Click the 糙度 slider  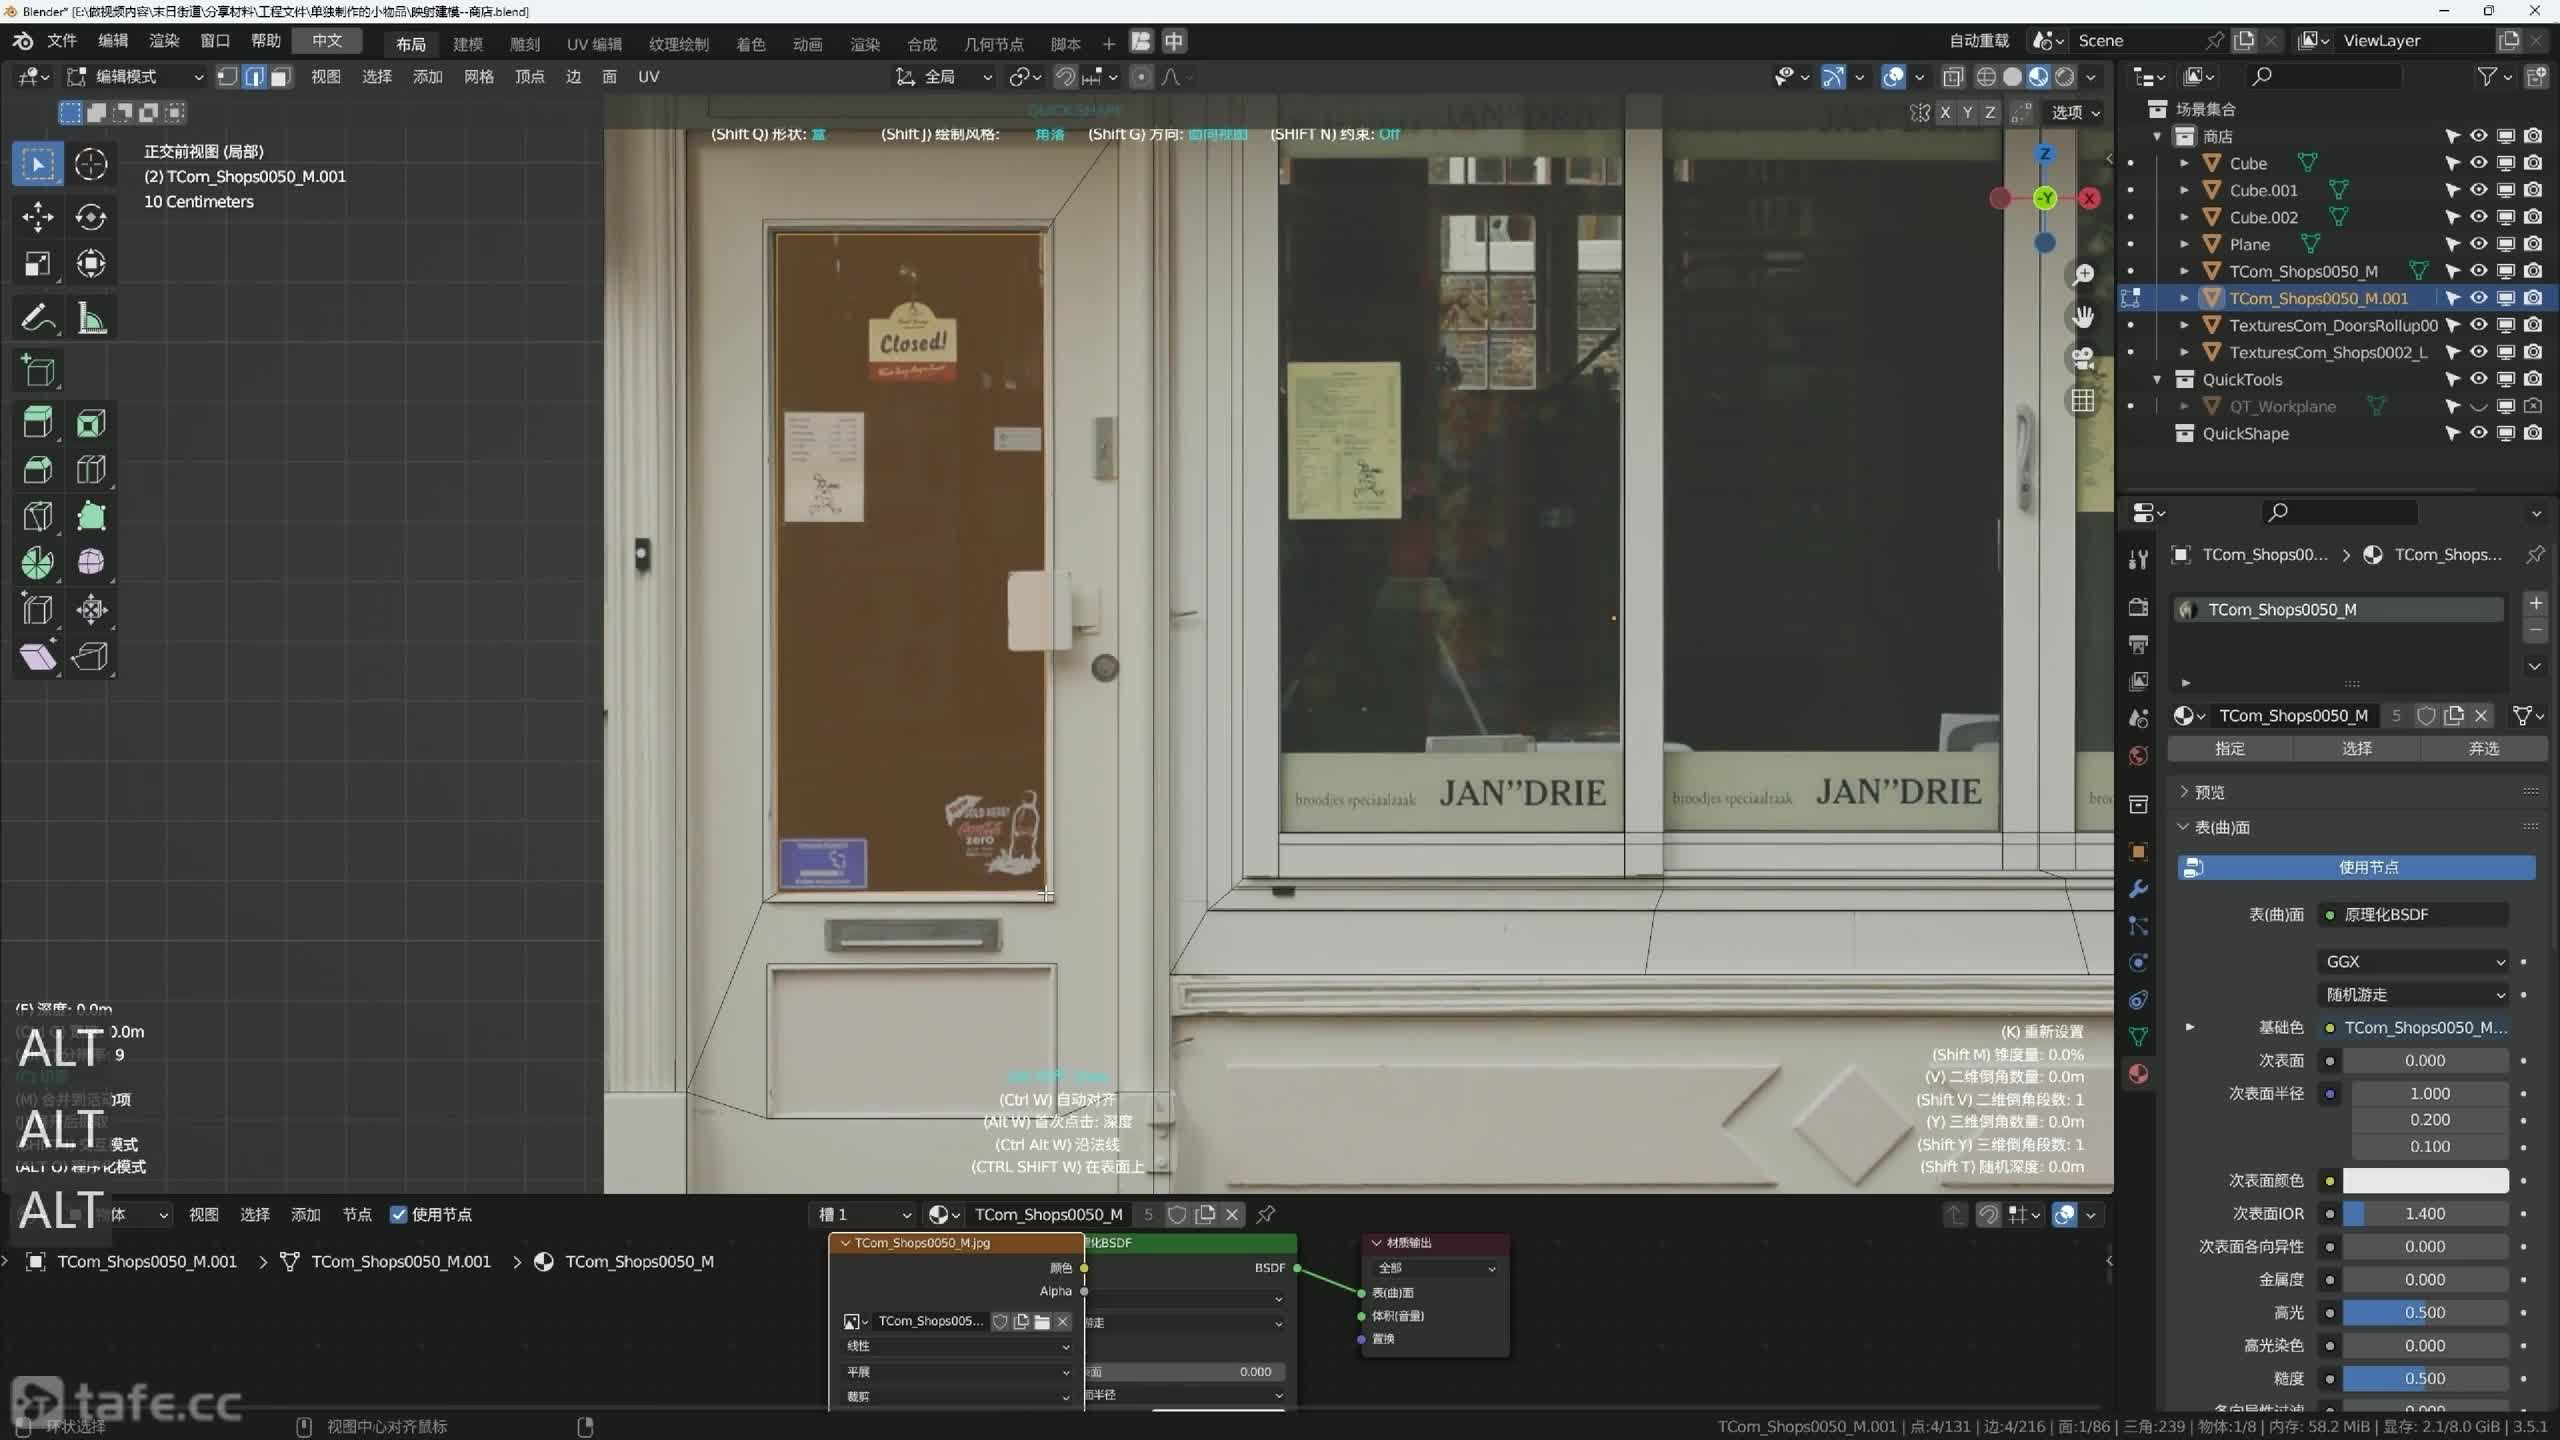click(2425, 1379)
